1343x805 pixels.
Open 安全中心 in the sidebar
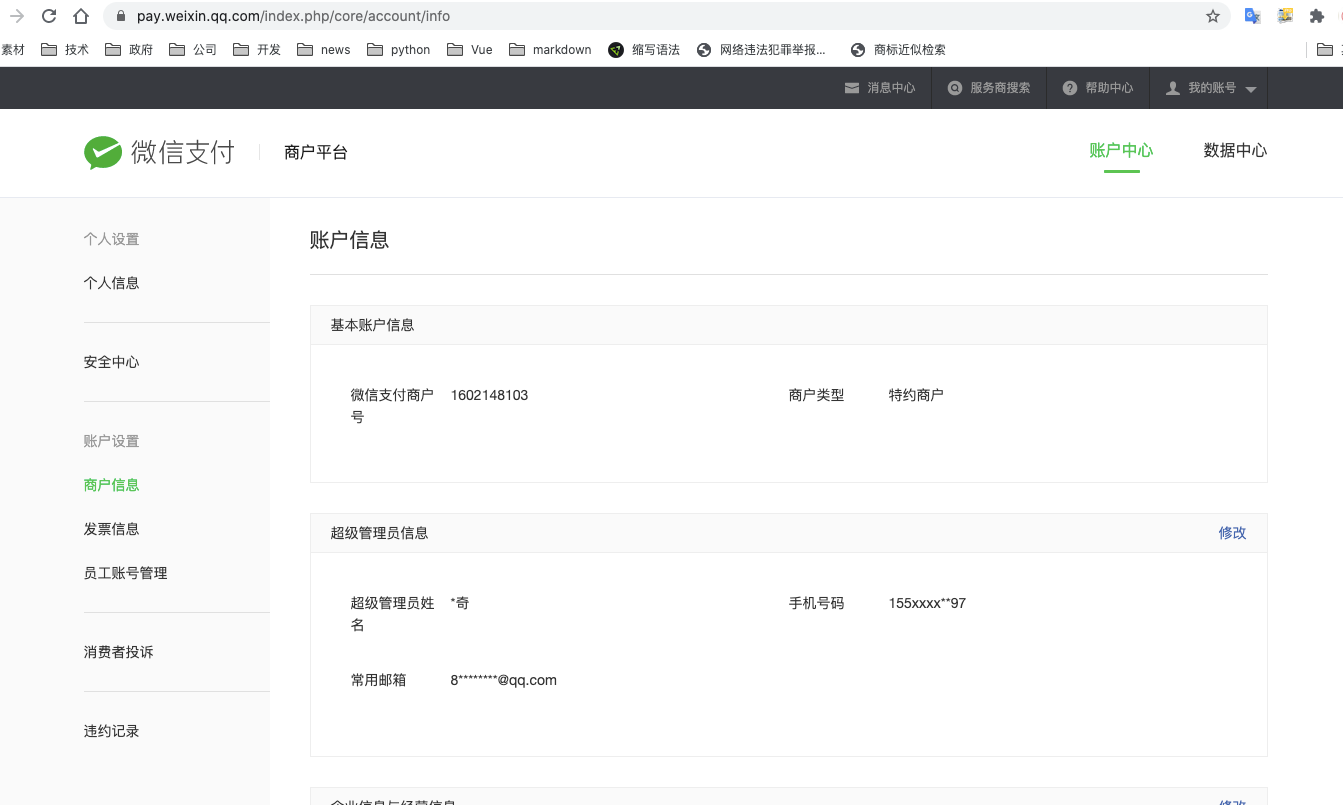112,362
